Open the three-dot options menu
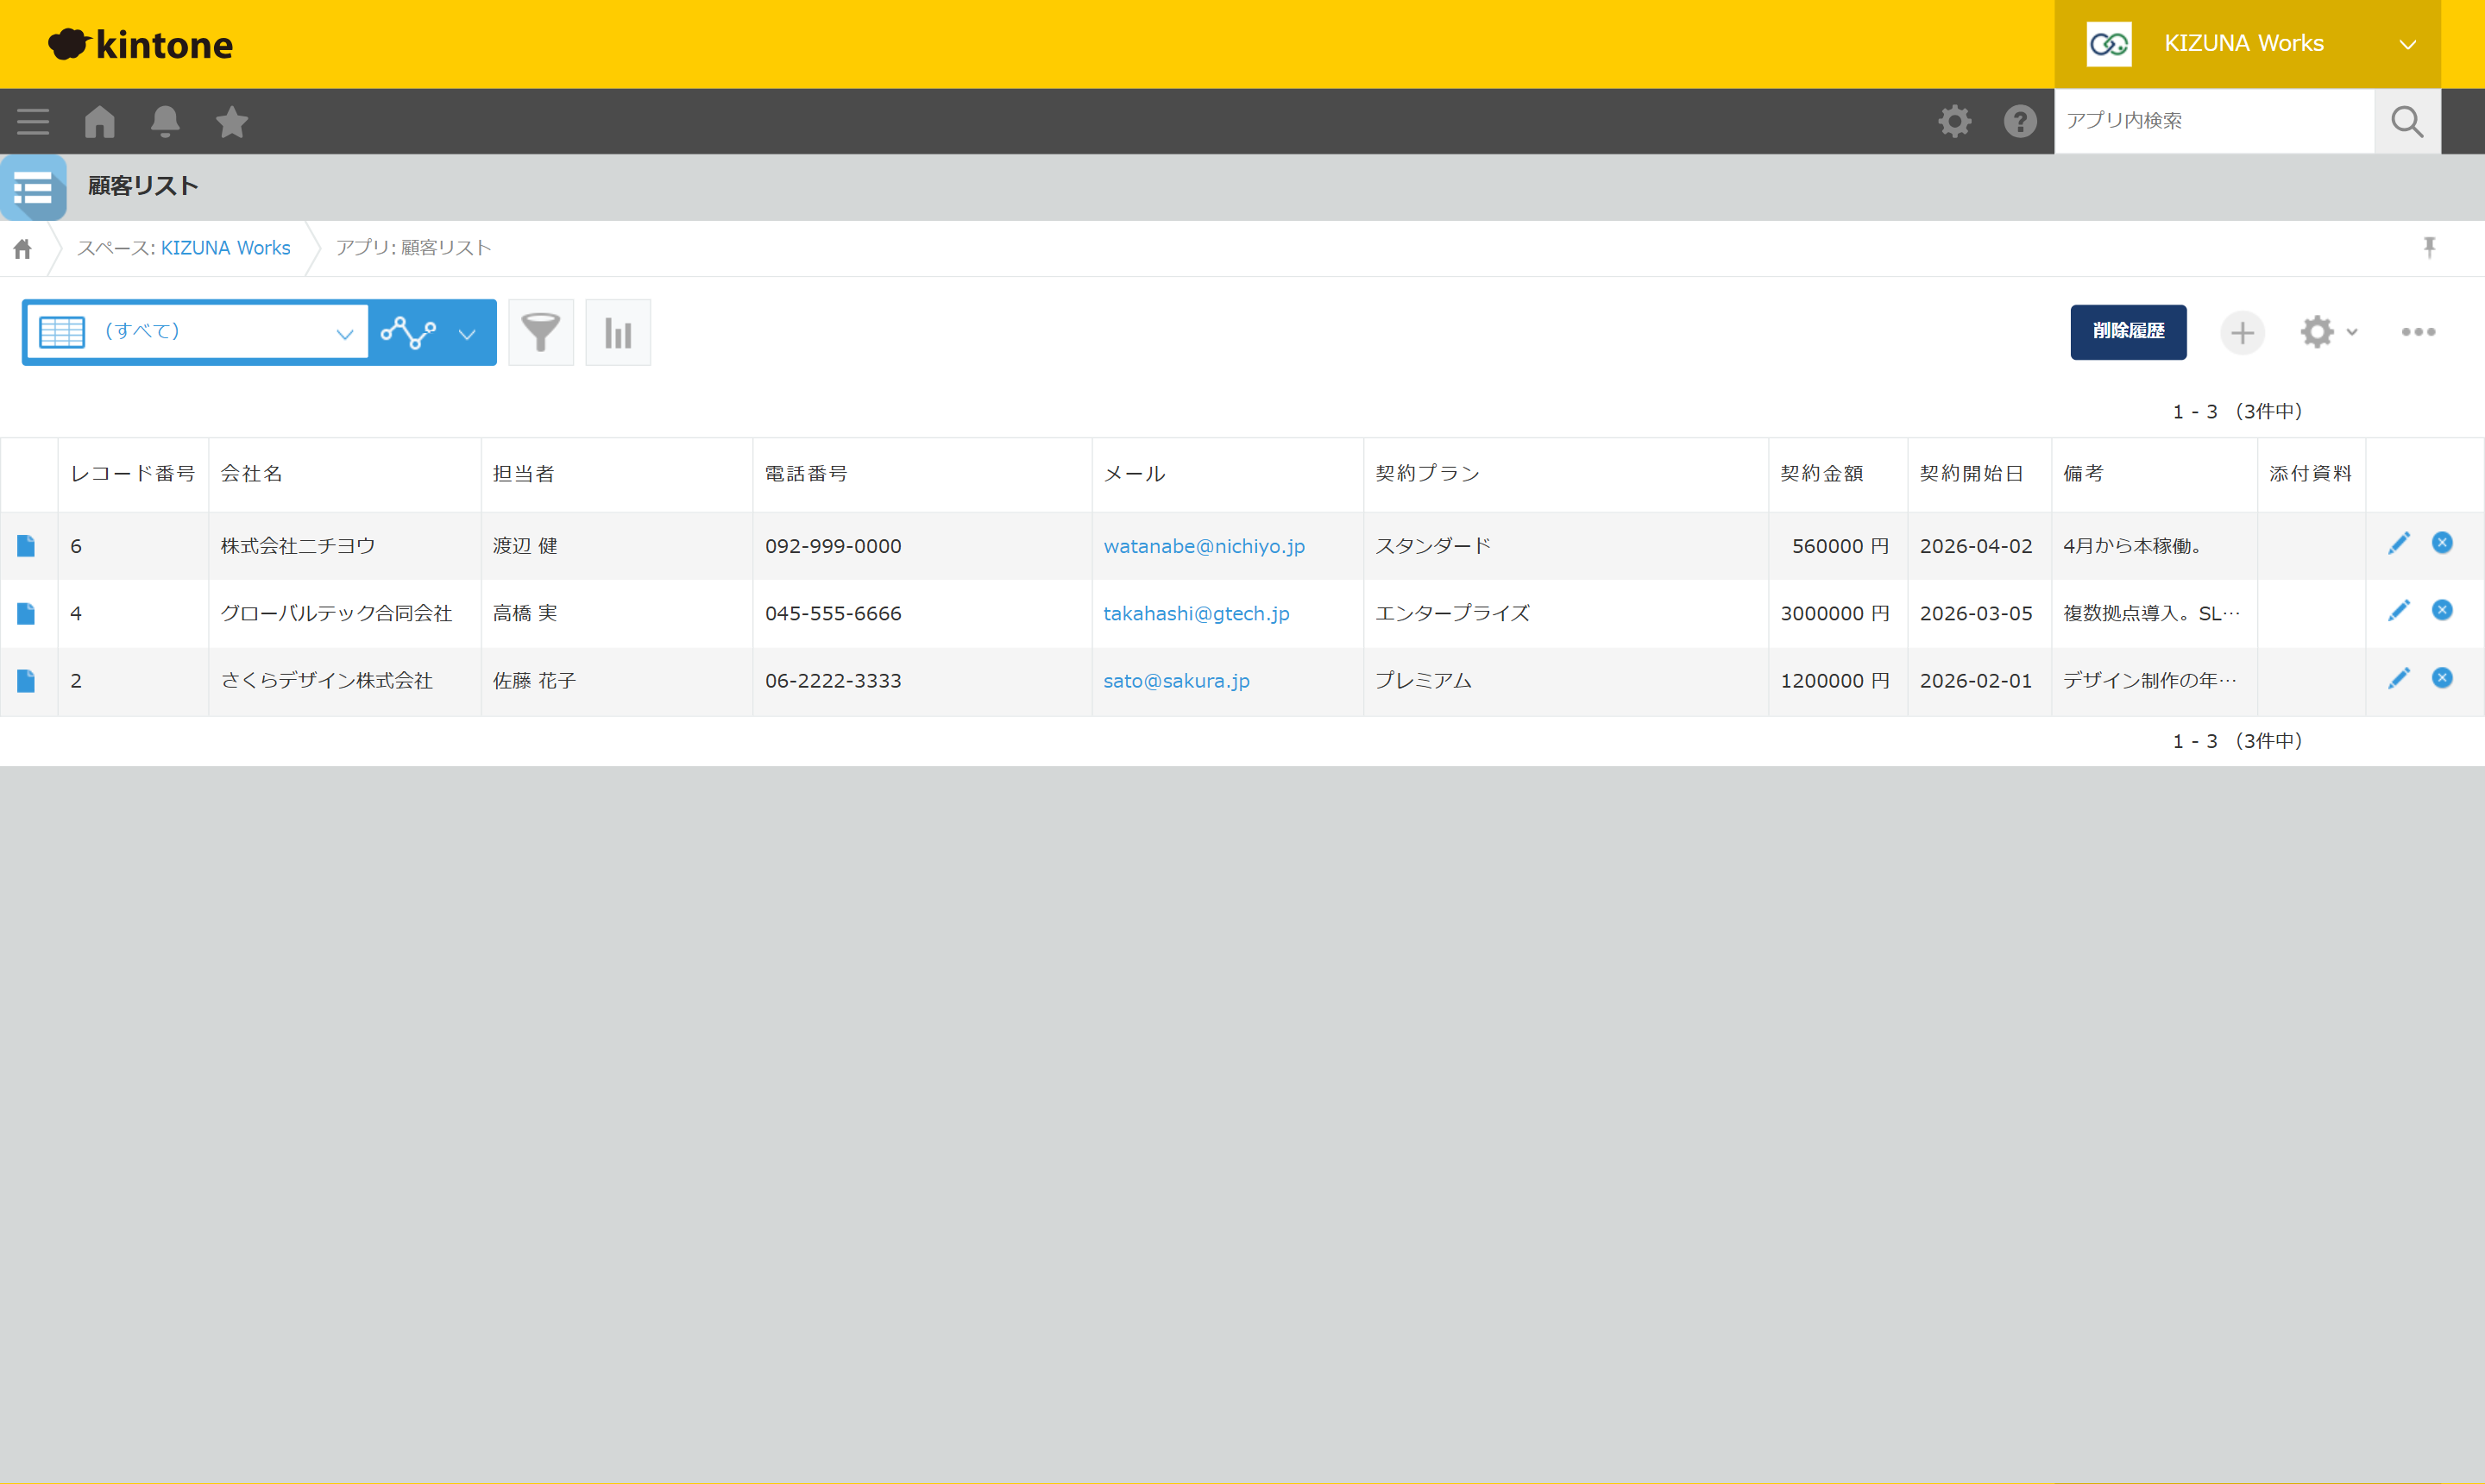 click(x=2418, y=332)
